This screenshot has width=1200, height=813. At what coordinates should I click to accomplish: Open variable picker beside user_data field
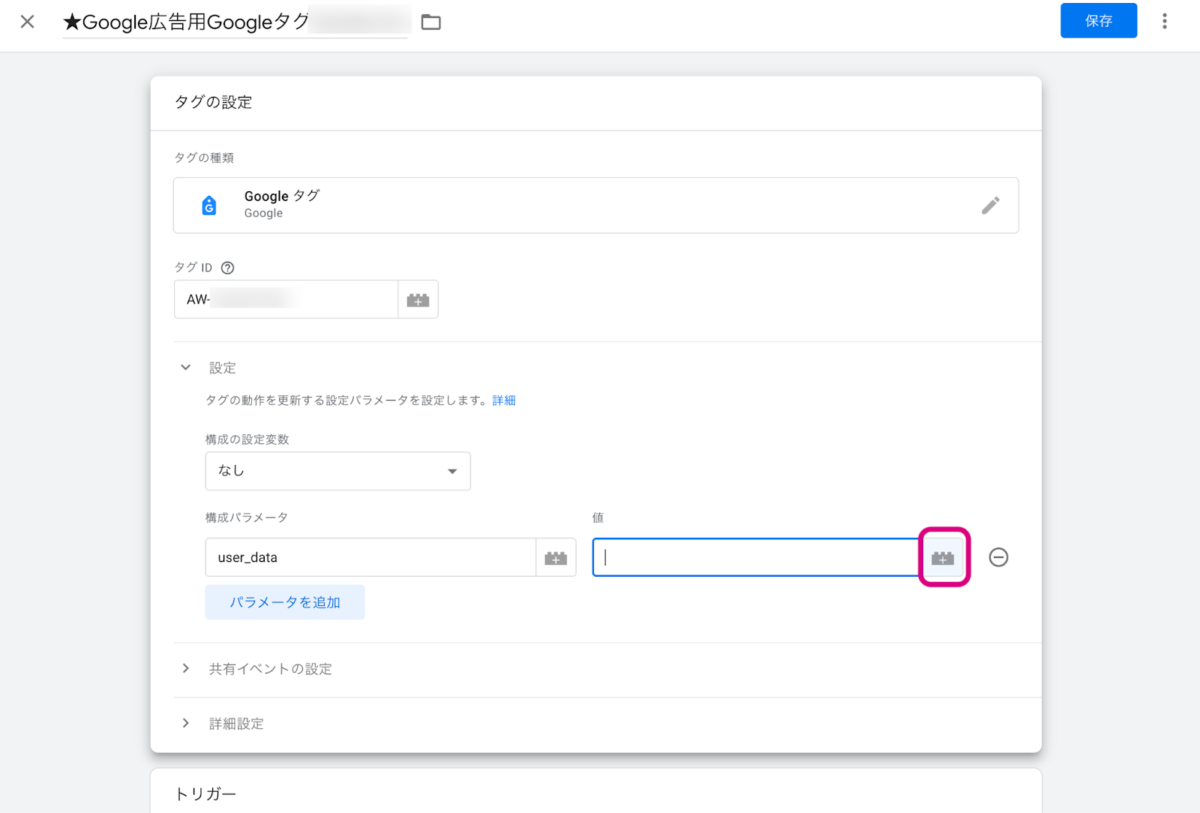coord(556,558)
